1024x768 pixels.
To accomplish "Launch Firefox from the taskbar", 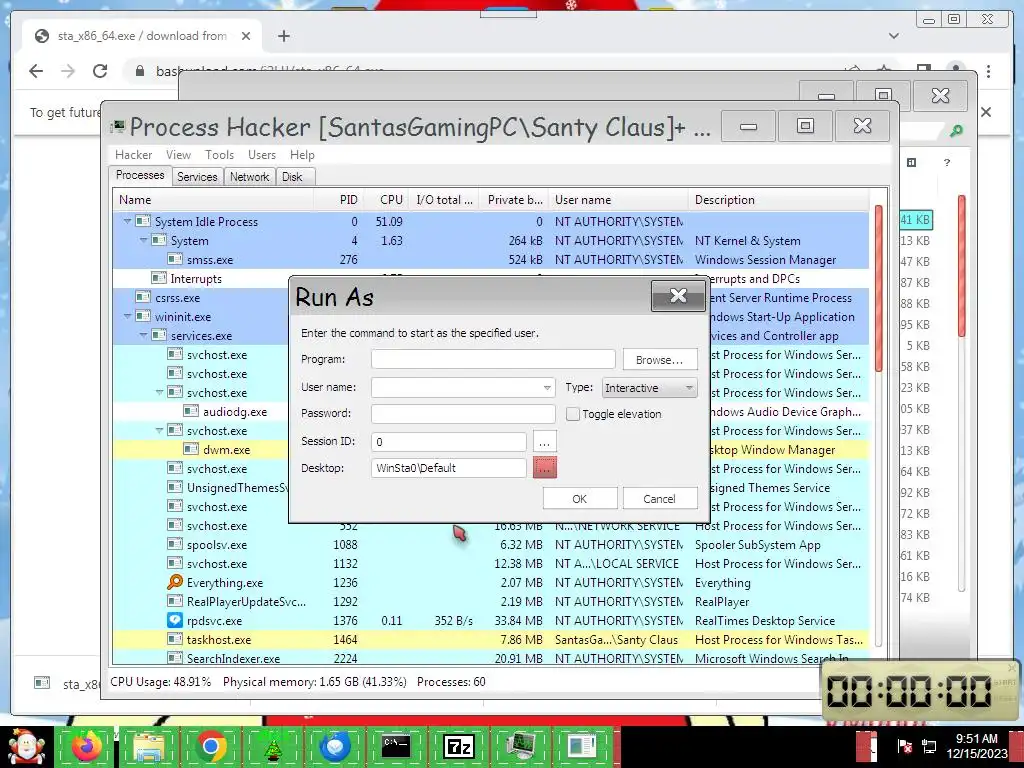I will (86, 746).
